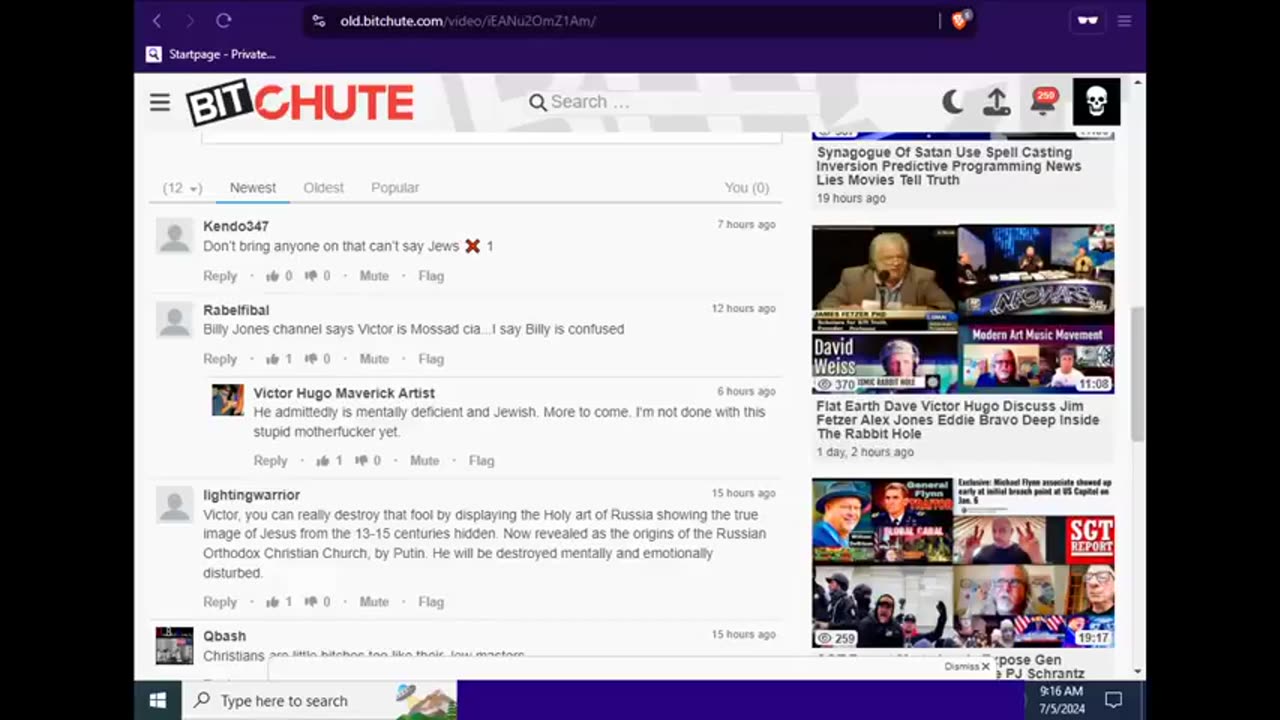Reply to Victor Hugo Maverick Artist

[x=270, y=461]
